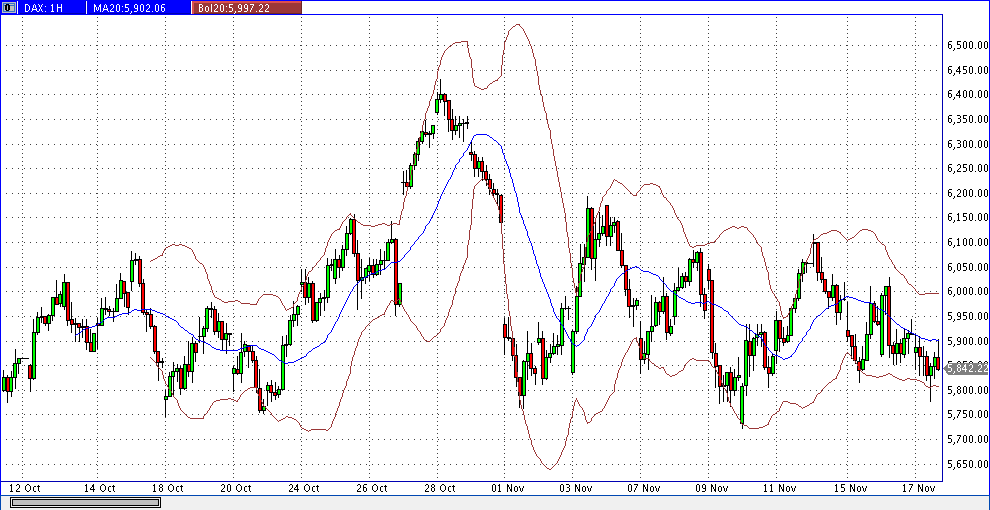Click the 6,350.00 price axis label
990x510 pixels.
(x=967, y=119)
